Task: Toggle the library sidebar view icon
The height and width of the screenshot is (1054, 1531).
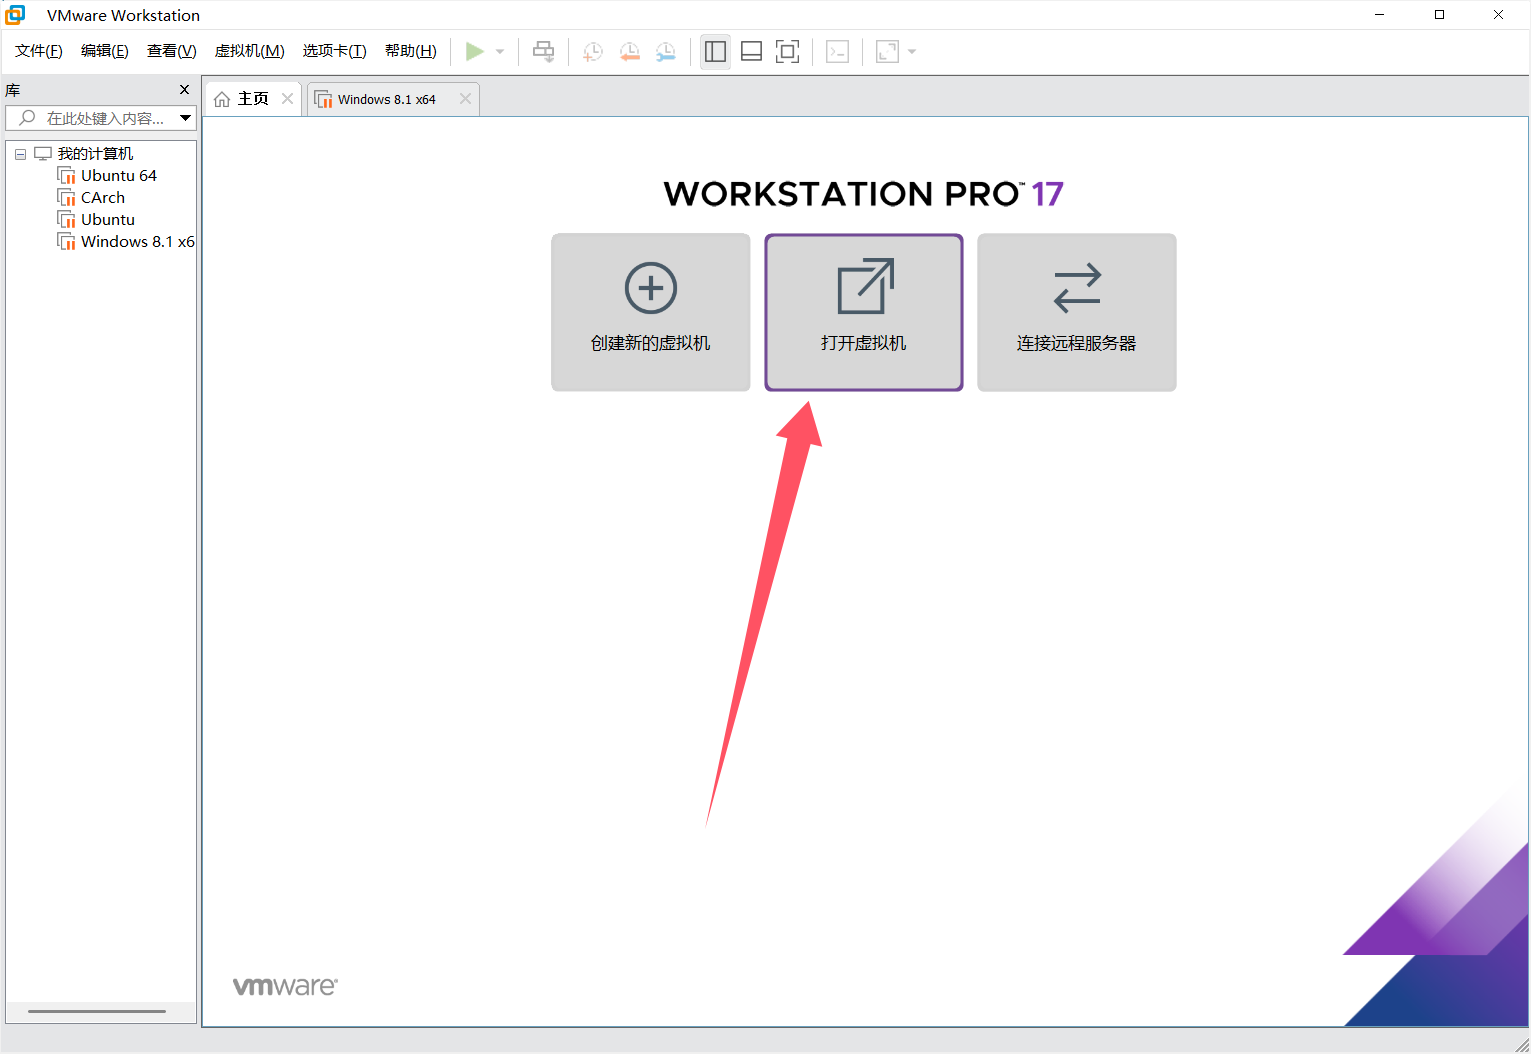Action: [715, 51]
